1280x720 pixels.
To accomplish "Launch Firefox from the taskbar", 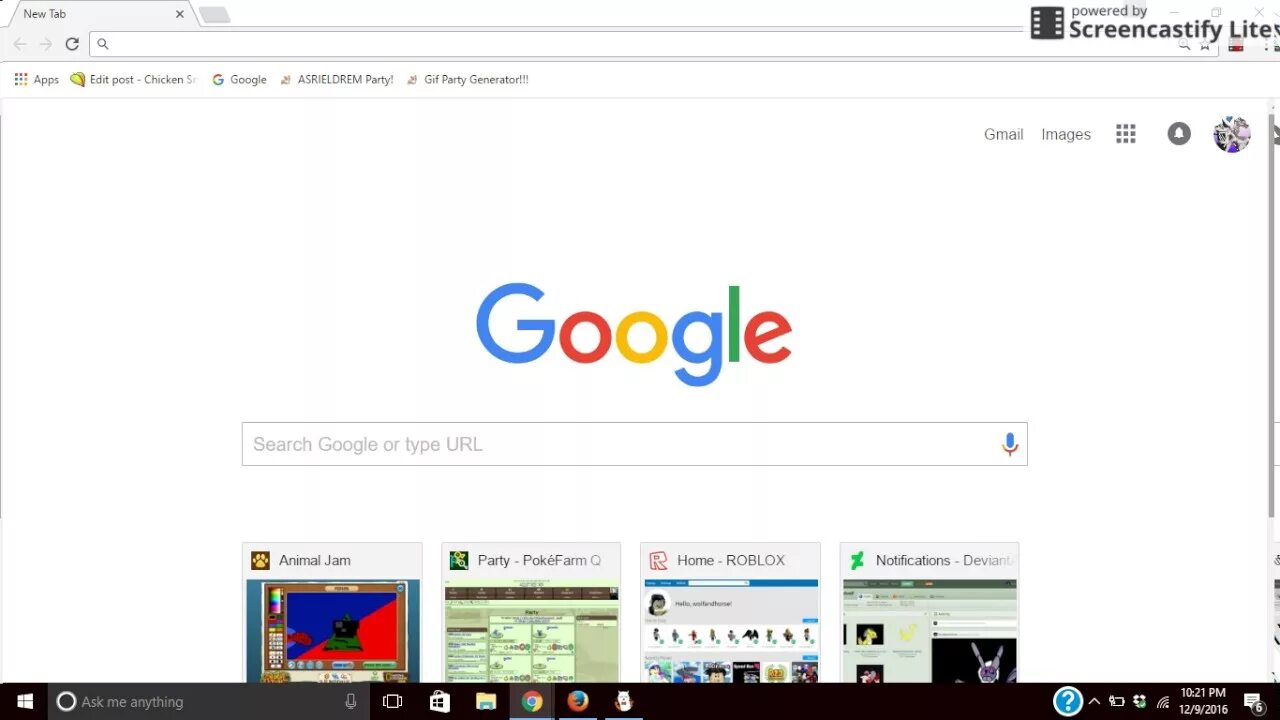I will coord(578,701).
